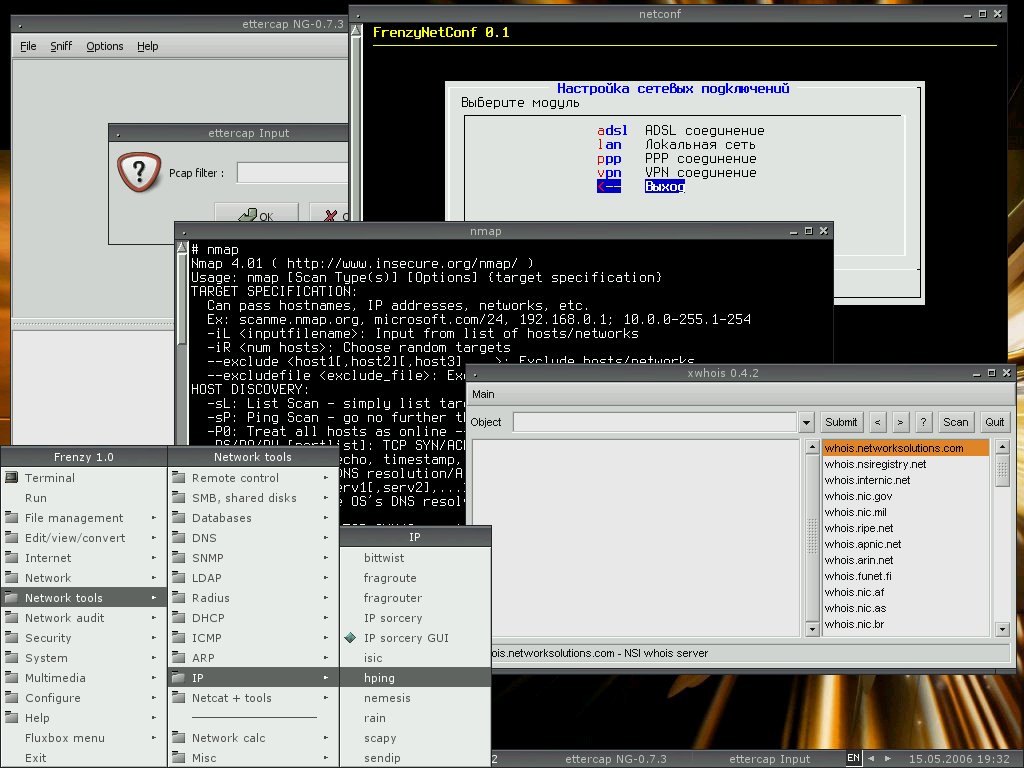1024x768 pixels.
Task: Click the Databases folder icon
Action: click(178, 517)
